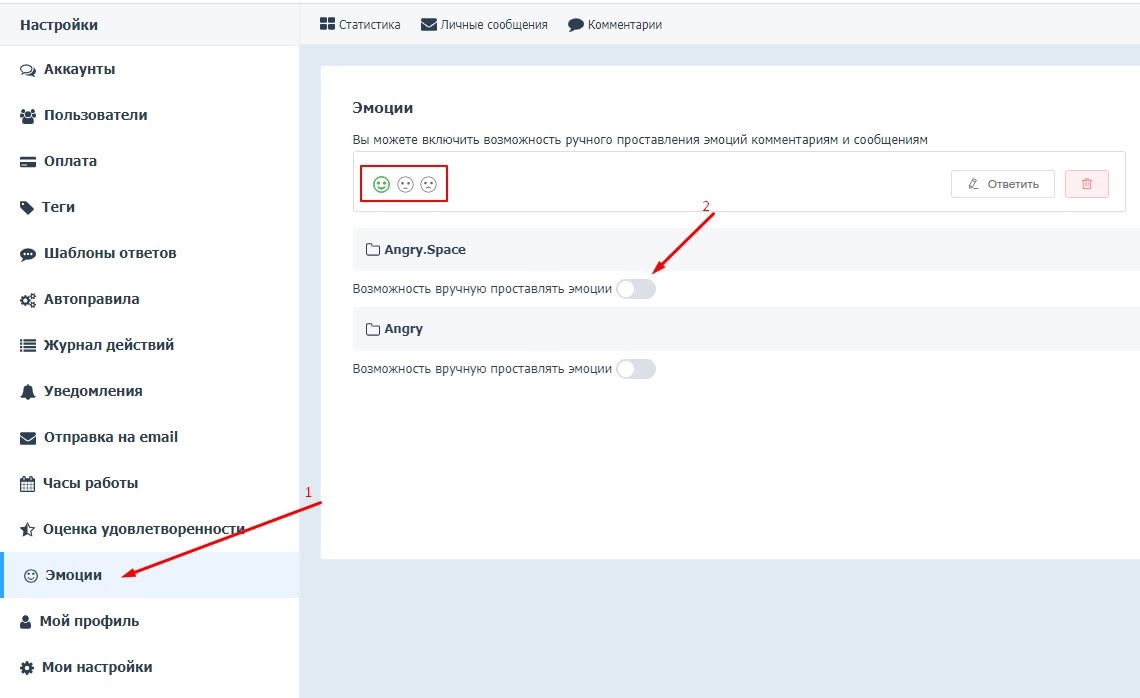Click the Часы работы calendar icon

[28, 484]
